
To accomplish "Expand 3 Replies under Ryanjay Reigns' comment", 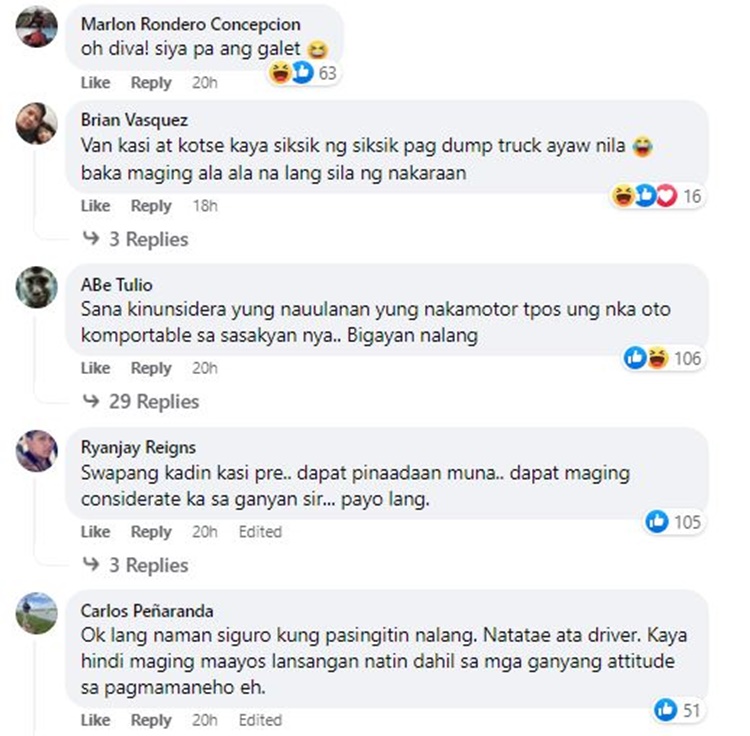I will tap(136, 565).
